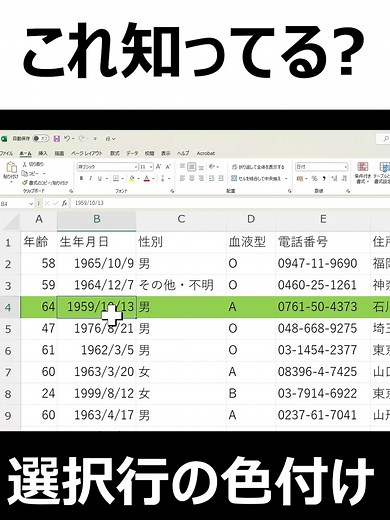Switch to the Acrobat tab
Screen dimensions: 390x520
pyautogui.click(x=206, y=153)
